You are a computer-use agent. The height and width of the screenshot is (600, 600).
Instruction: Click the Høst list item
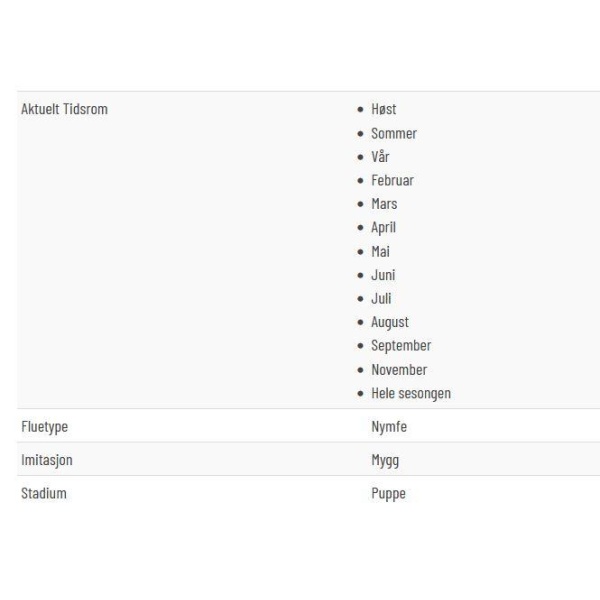pos(383,109)
